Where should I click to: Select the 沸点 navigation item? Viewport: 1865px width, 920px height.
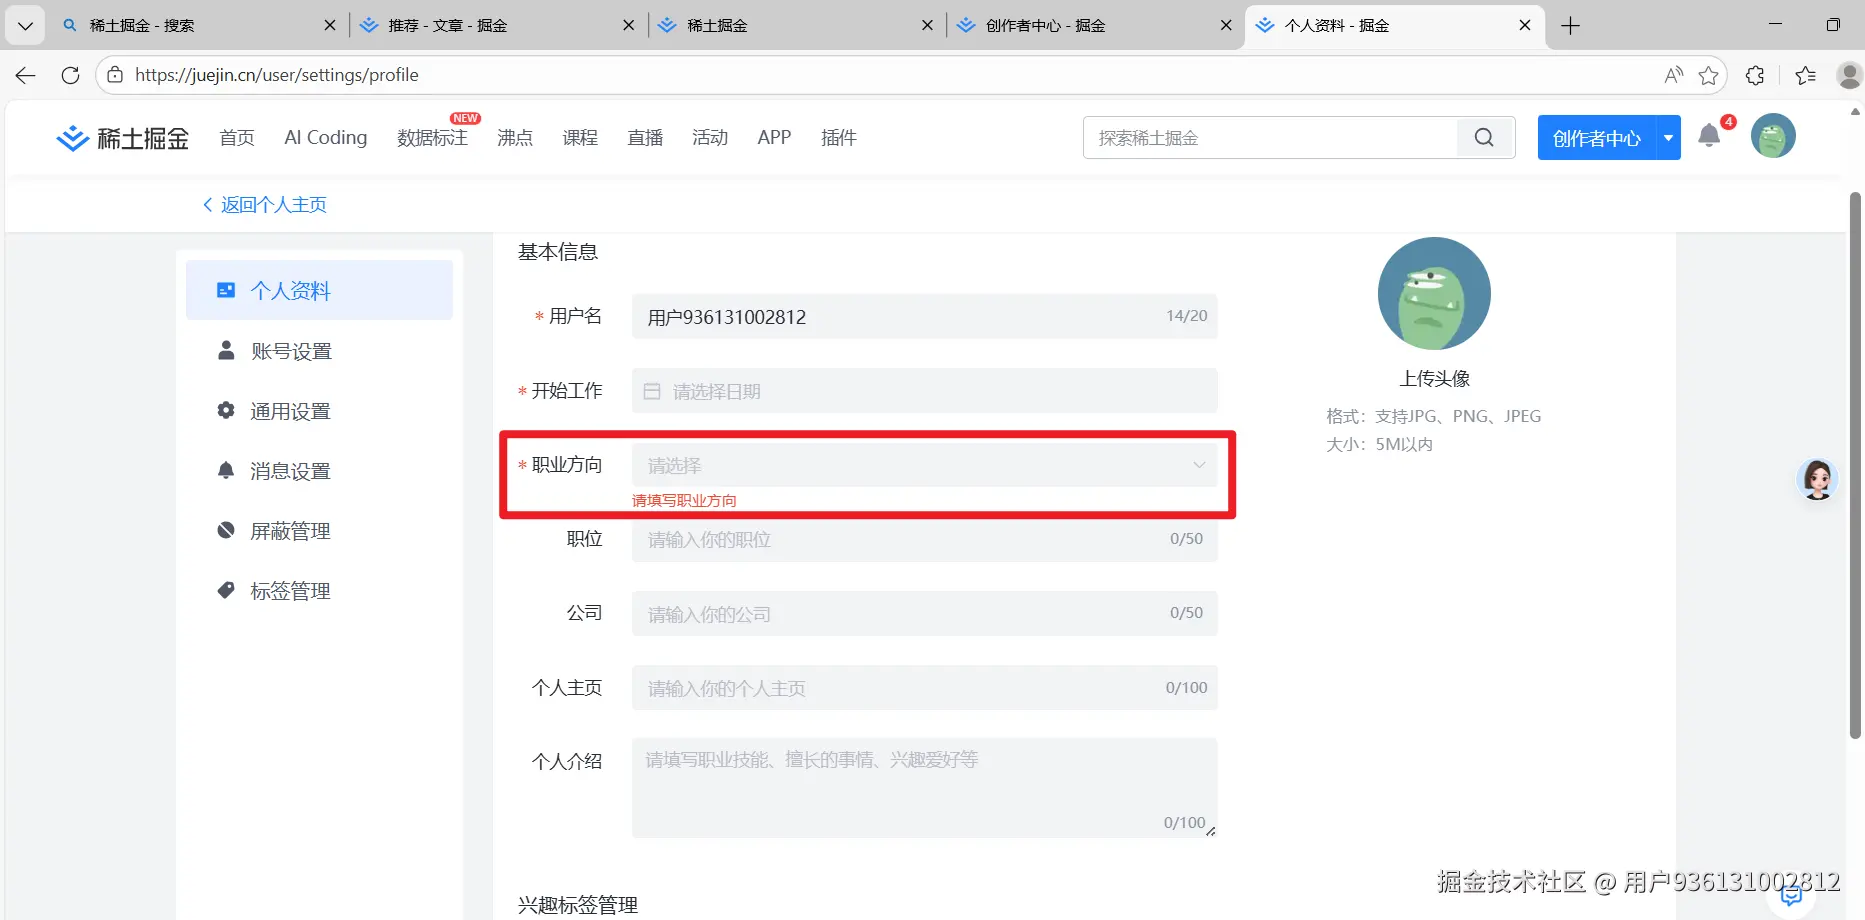point(514,137)
